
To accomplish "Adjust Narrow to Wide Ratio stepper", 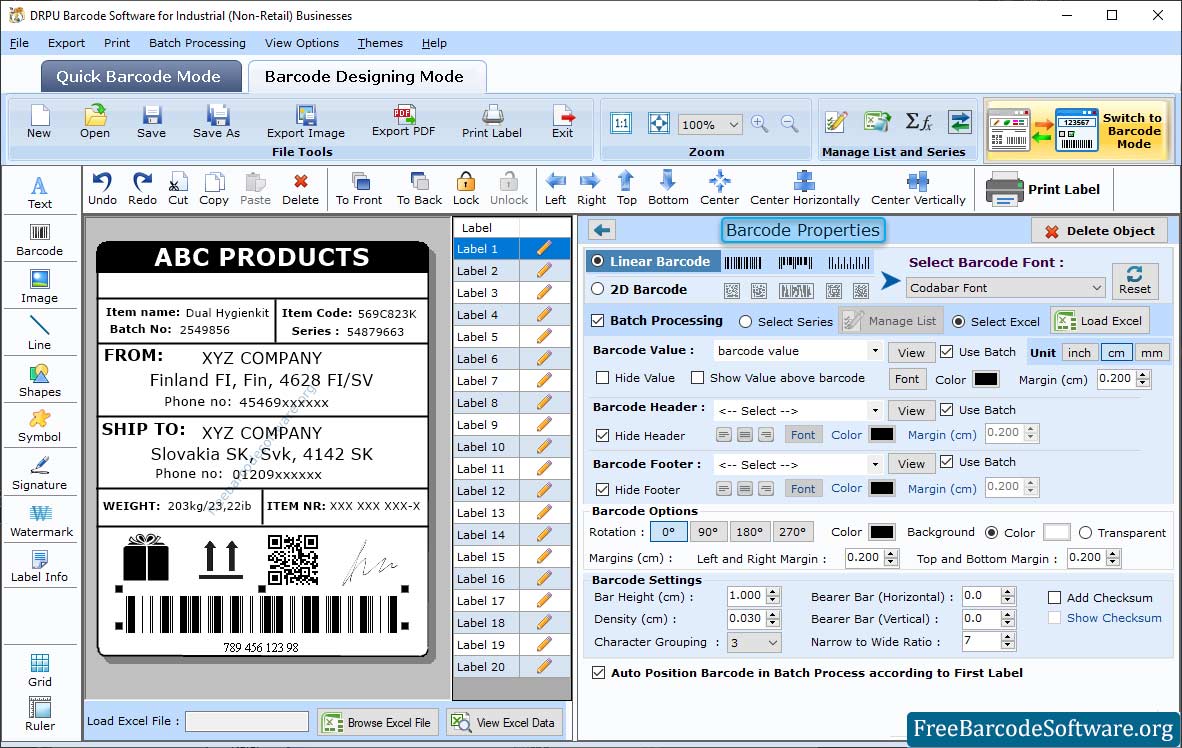I will pyautogui.click(x=1008, y=642).
